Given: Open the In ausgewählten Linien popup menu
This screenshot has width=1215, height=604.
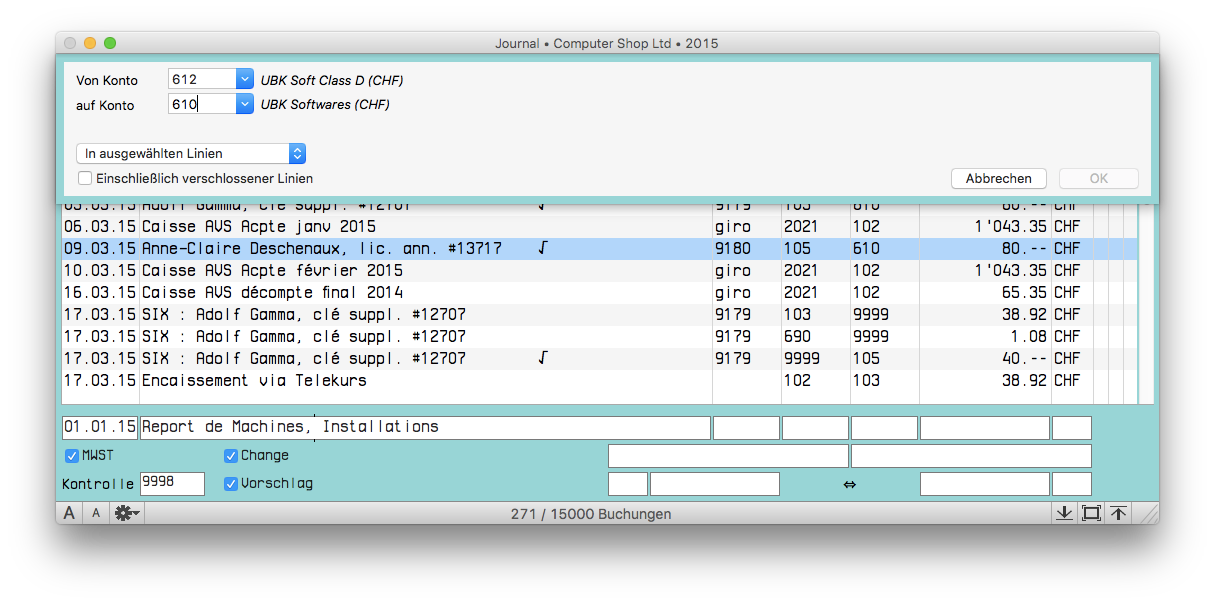Looking at the screenshot, I should pyautogui.click(x=191, y=153).
